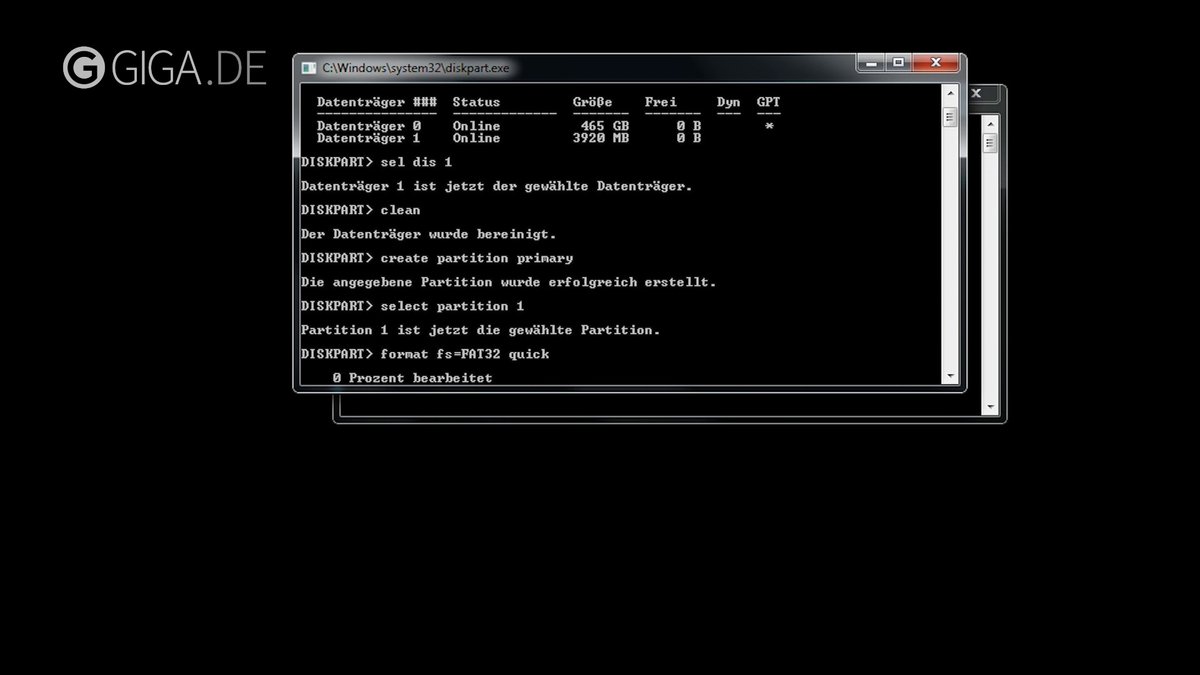Image resolution: width=1200 pixels, height=675 pixels.
Task: Click the 'select partition 1' command line
Action: (452, 306)
